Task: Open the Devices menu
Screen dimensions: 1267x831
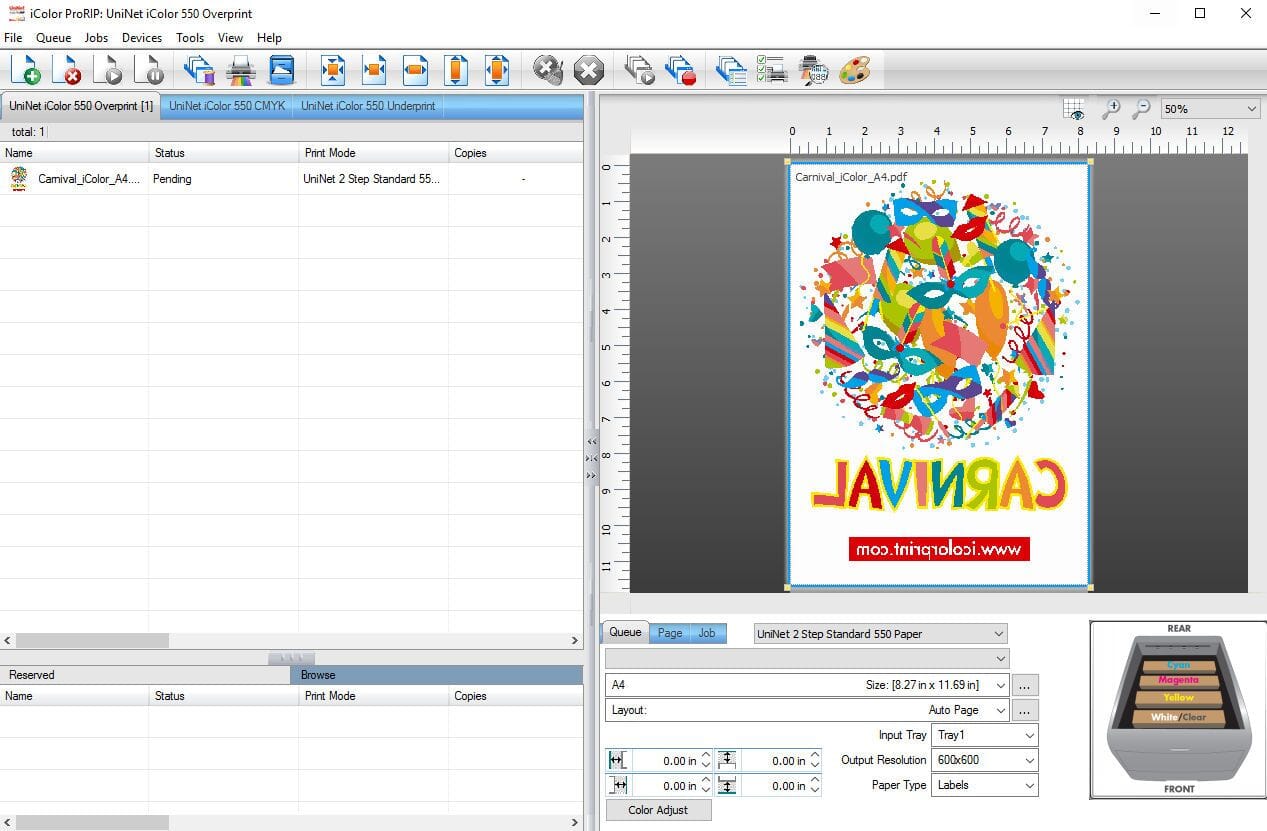Action: [141, 38]
